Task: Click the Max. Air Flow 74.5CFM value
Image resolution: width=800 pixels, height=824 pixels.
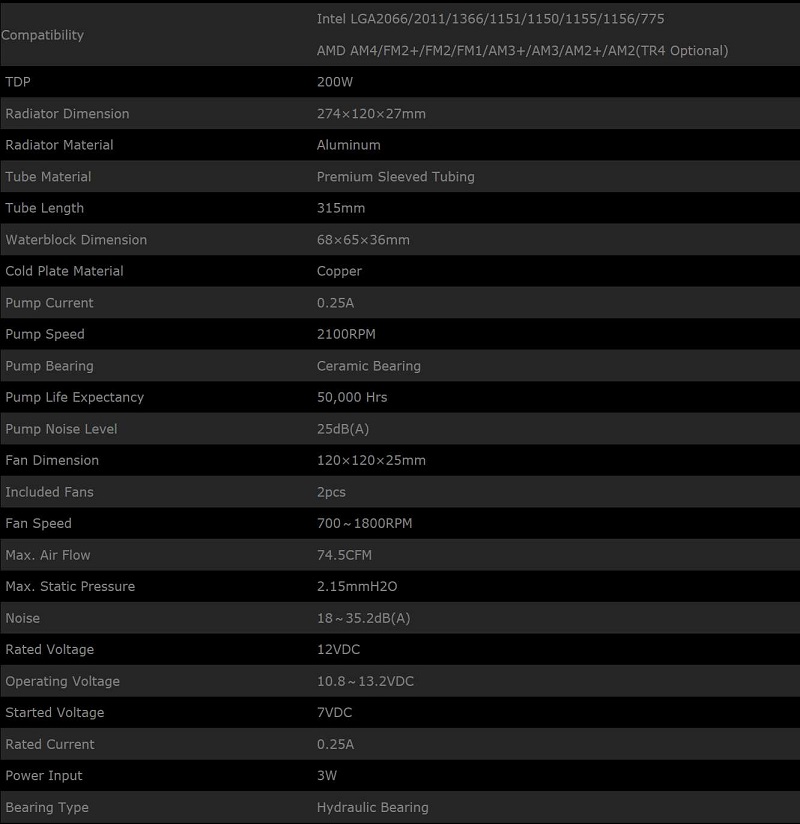Action: click(344, 555)
